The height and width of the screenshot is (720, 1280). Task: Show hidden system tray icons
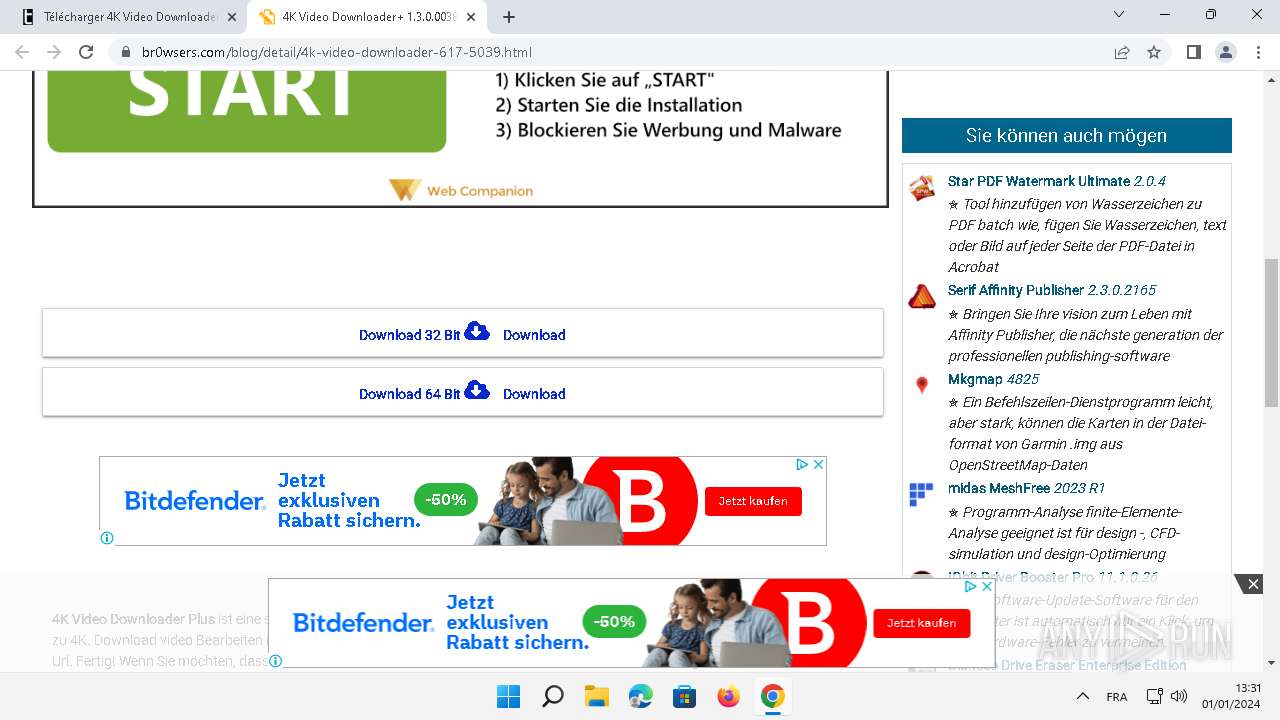[x=1082, y=696]
